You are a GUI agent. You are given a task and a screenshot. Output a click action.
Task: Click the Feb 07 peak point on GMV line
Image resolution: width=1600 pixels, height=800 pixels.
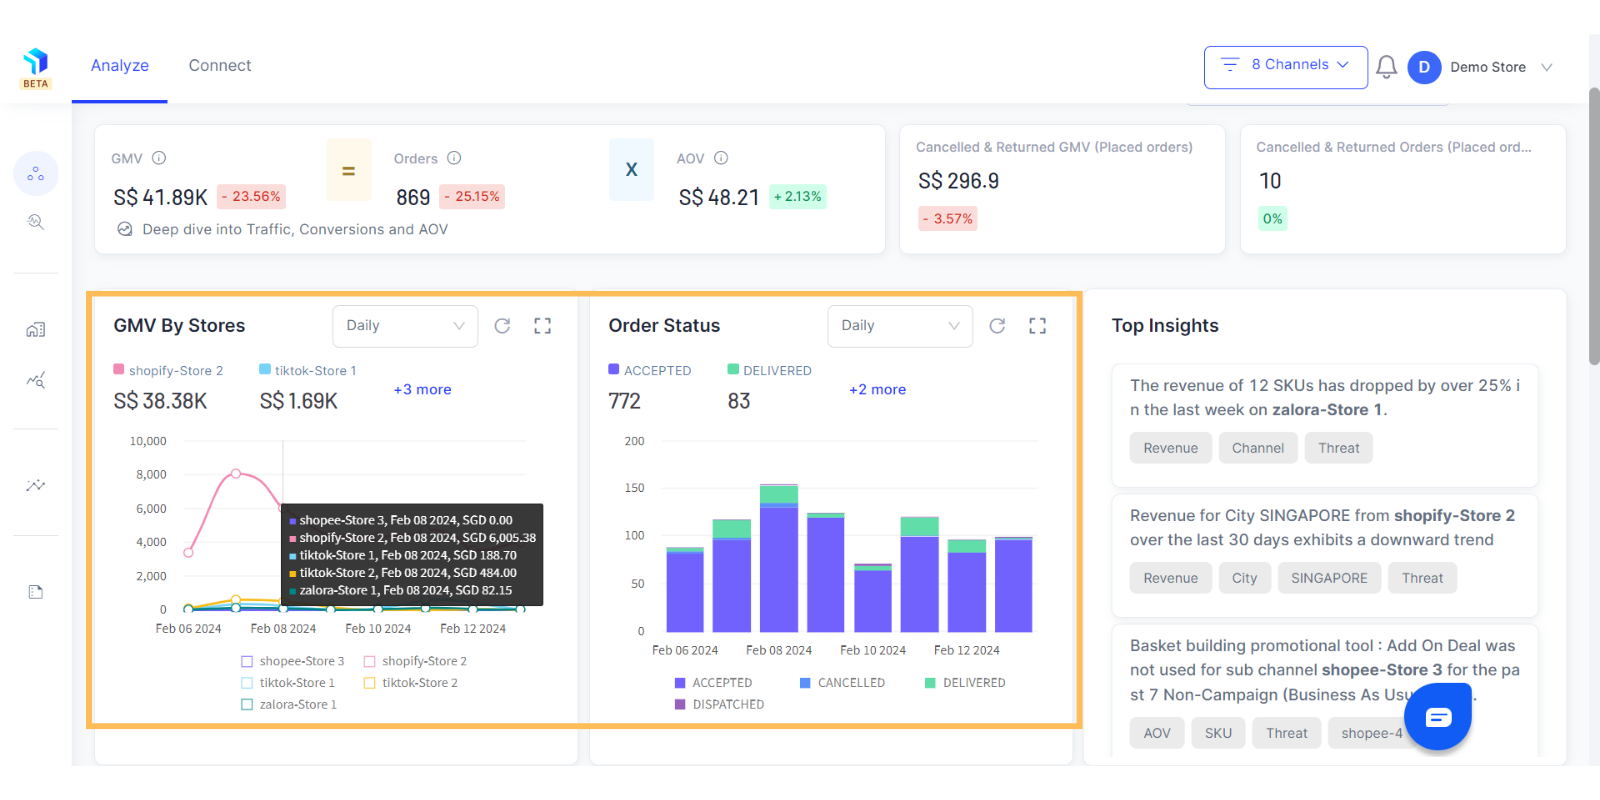[236, 473]
